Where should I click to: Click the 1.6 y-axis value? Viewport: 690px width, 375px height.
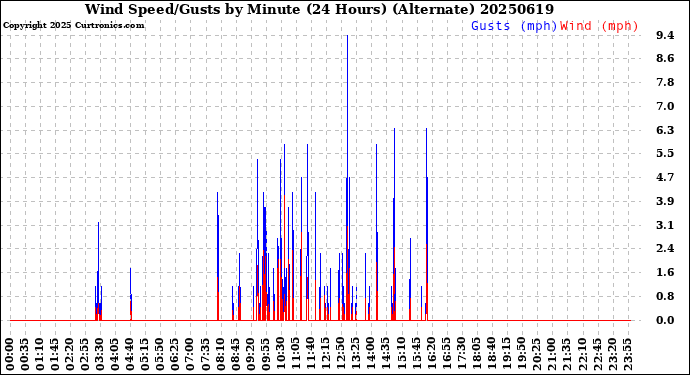click(x=665, y=272)
